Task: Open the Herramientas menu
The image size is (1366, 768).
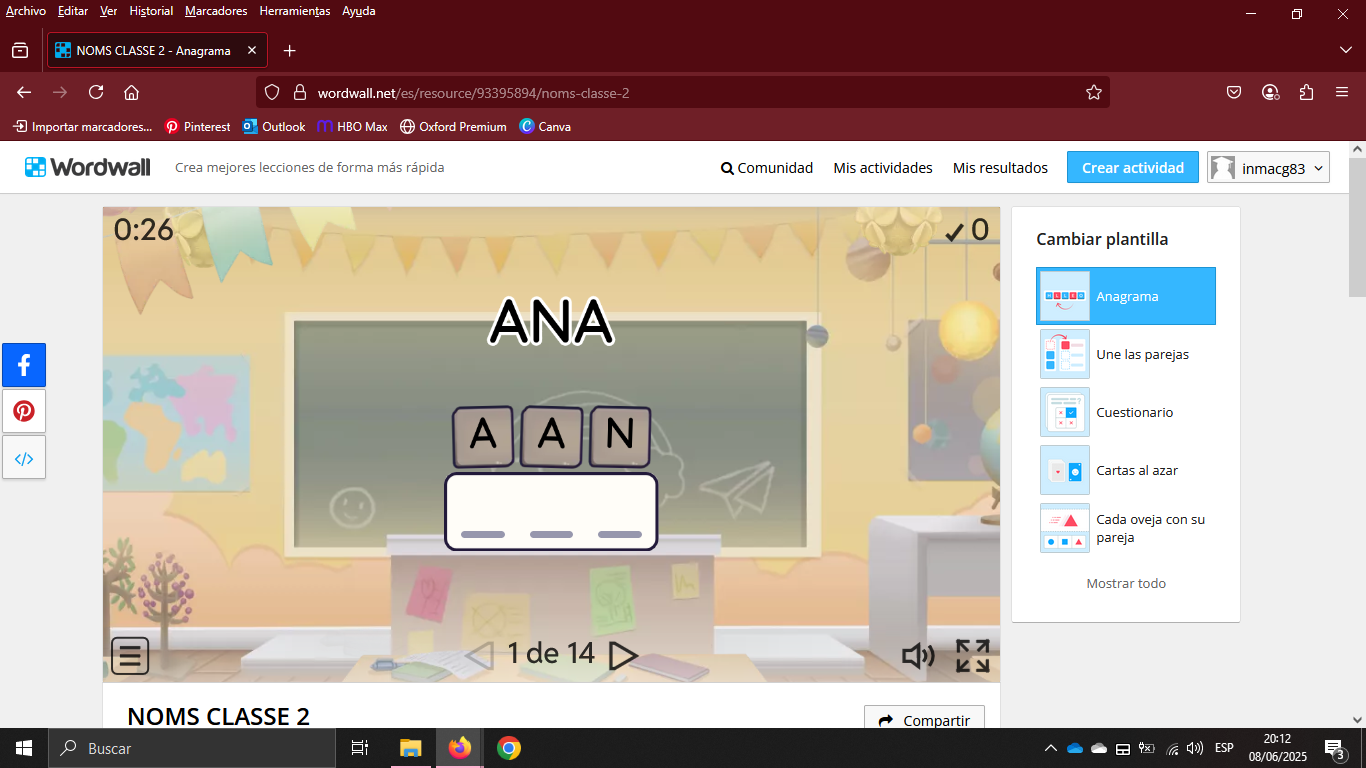Action: click(294, 11)
